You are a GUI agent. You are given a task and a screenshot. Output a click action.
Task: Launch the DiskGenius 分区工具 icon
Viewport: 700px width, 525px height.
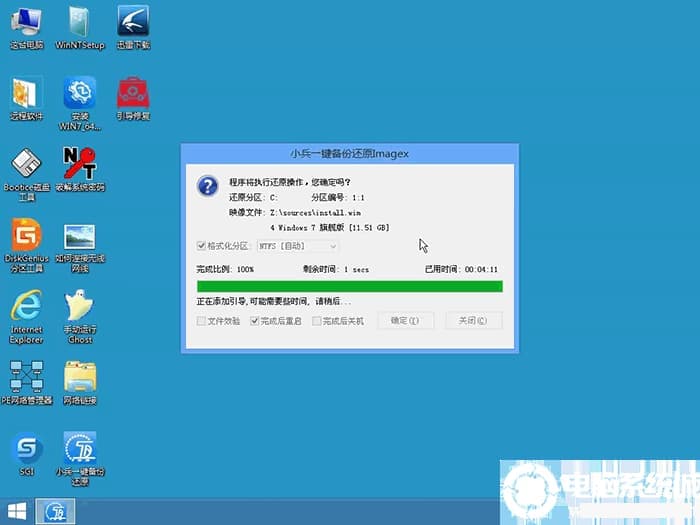26,237
